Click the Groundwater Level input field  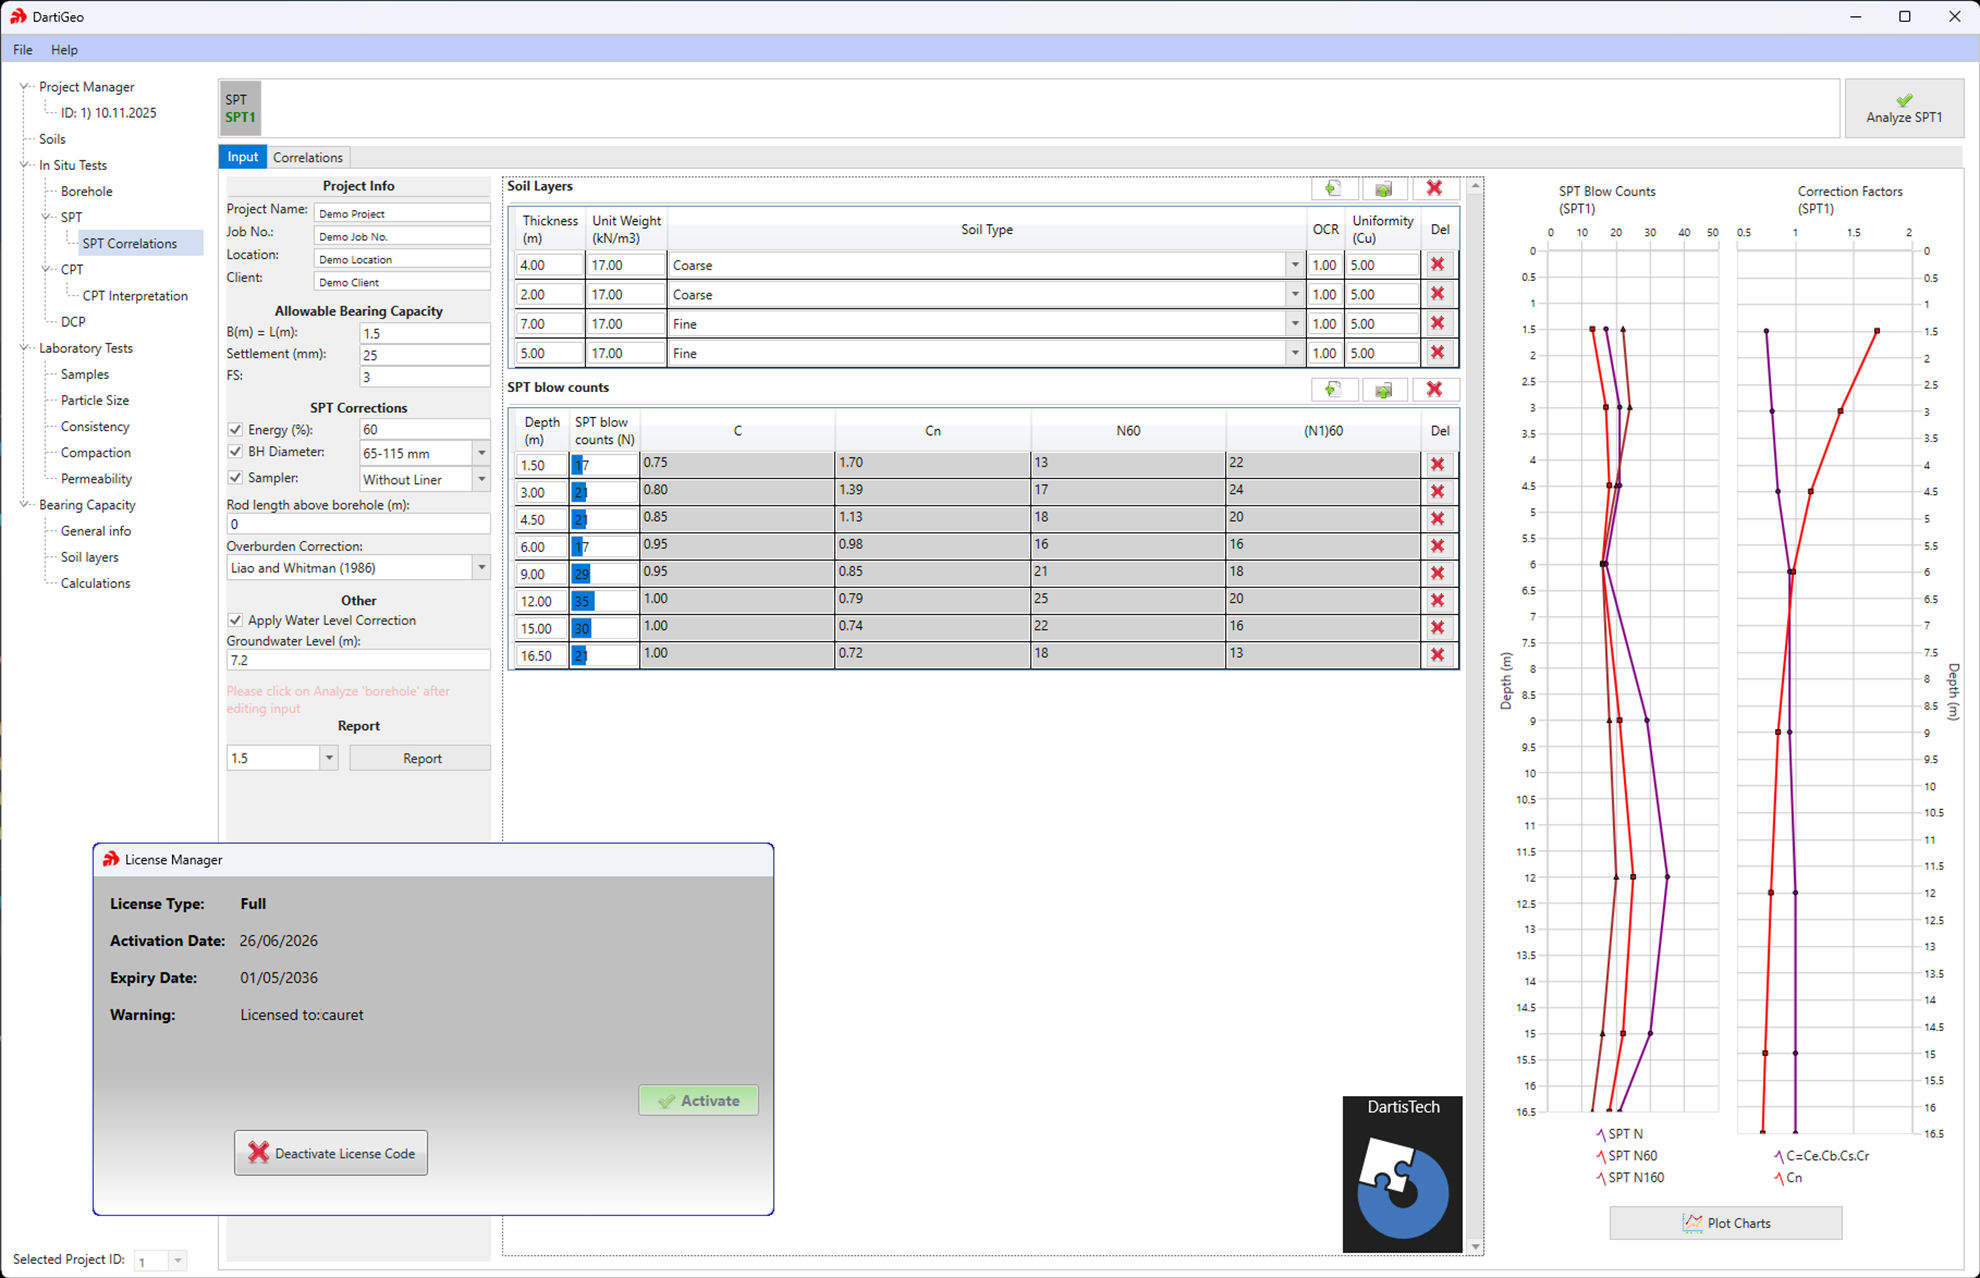358,660
